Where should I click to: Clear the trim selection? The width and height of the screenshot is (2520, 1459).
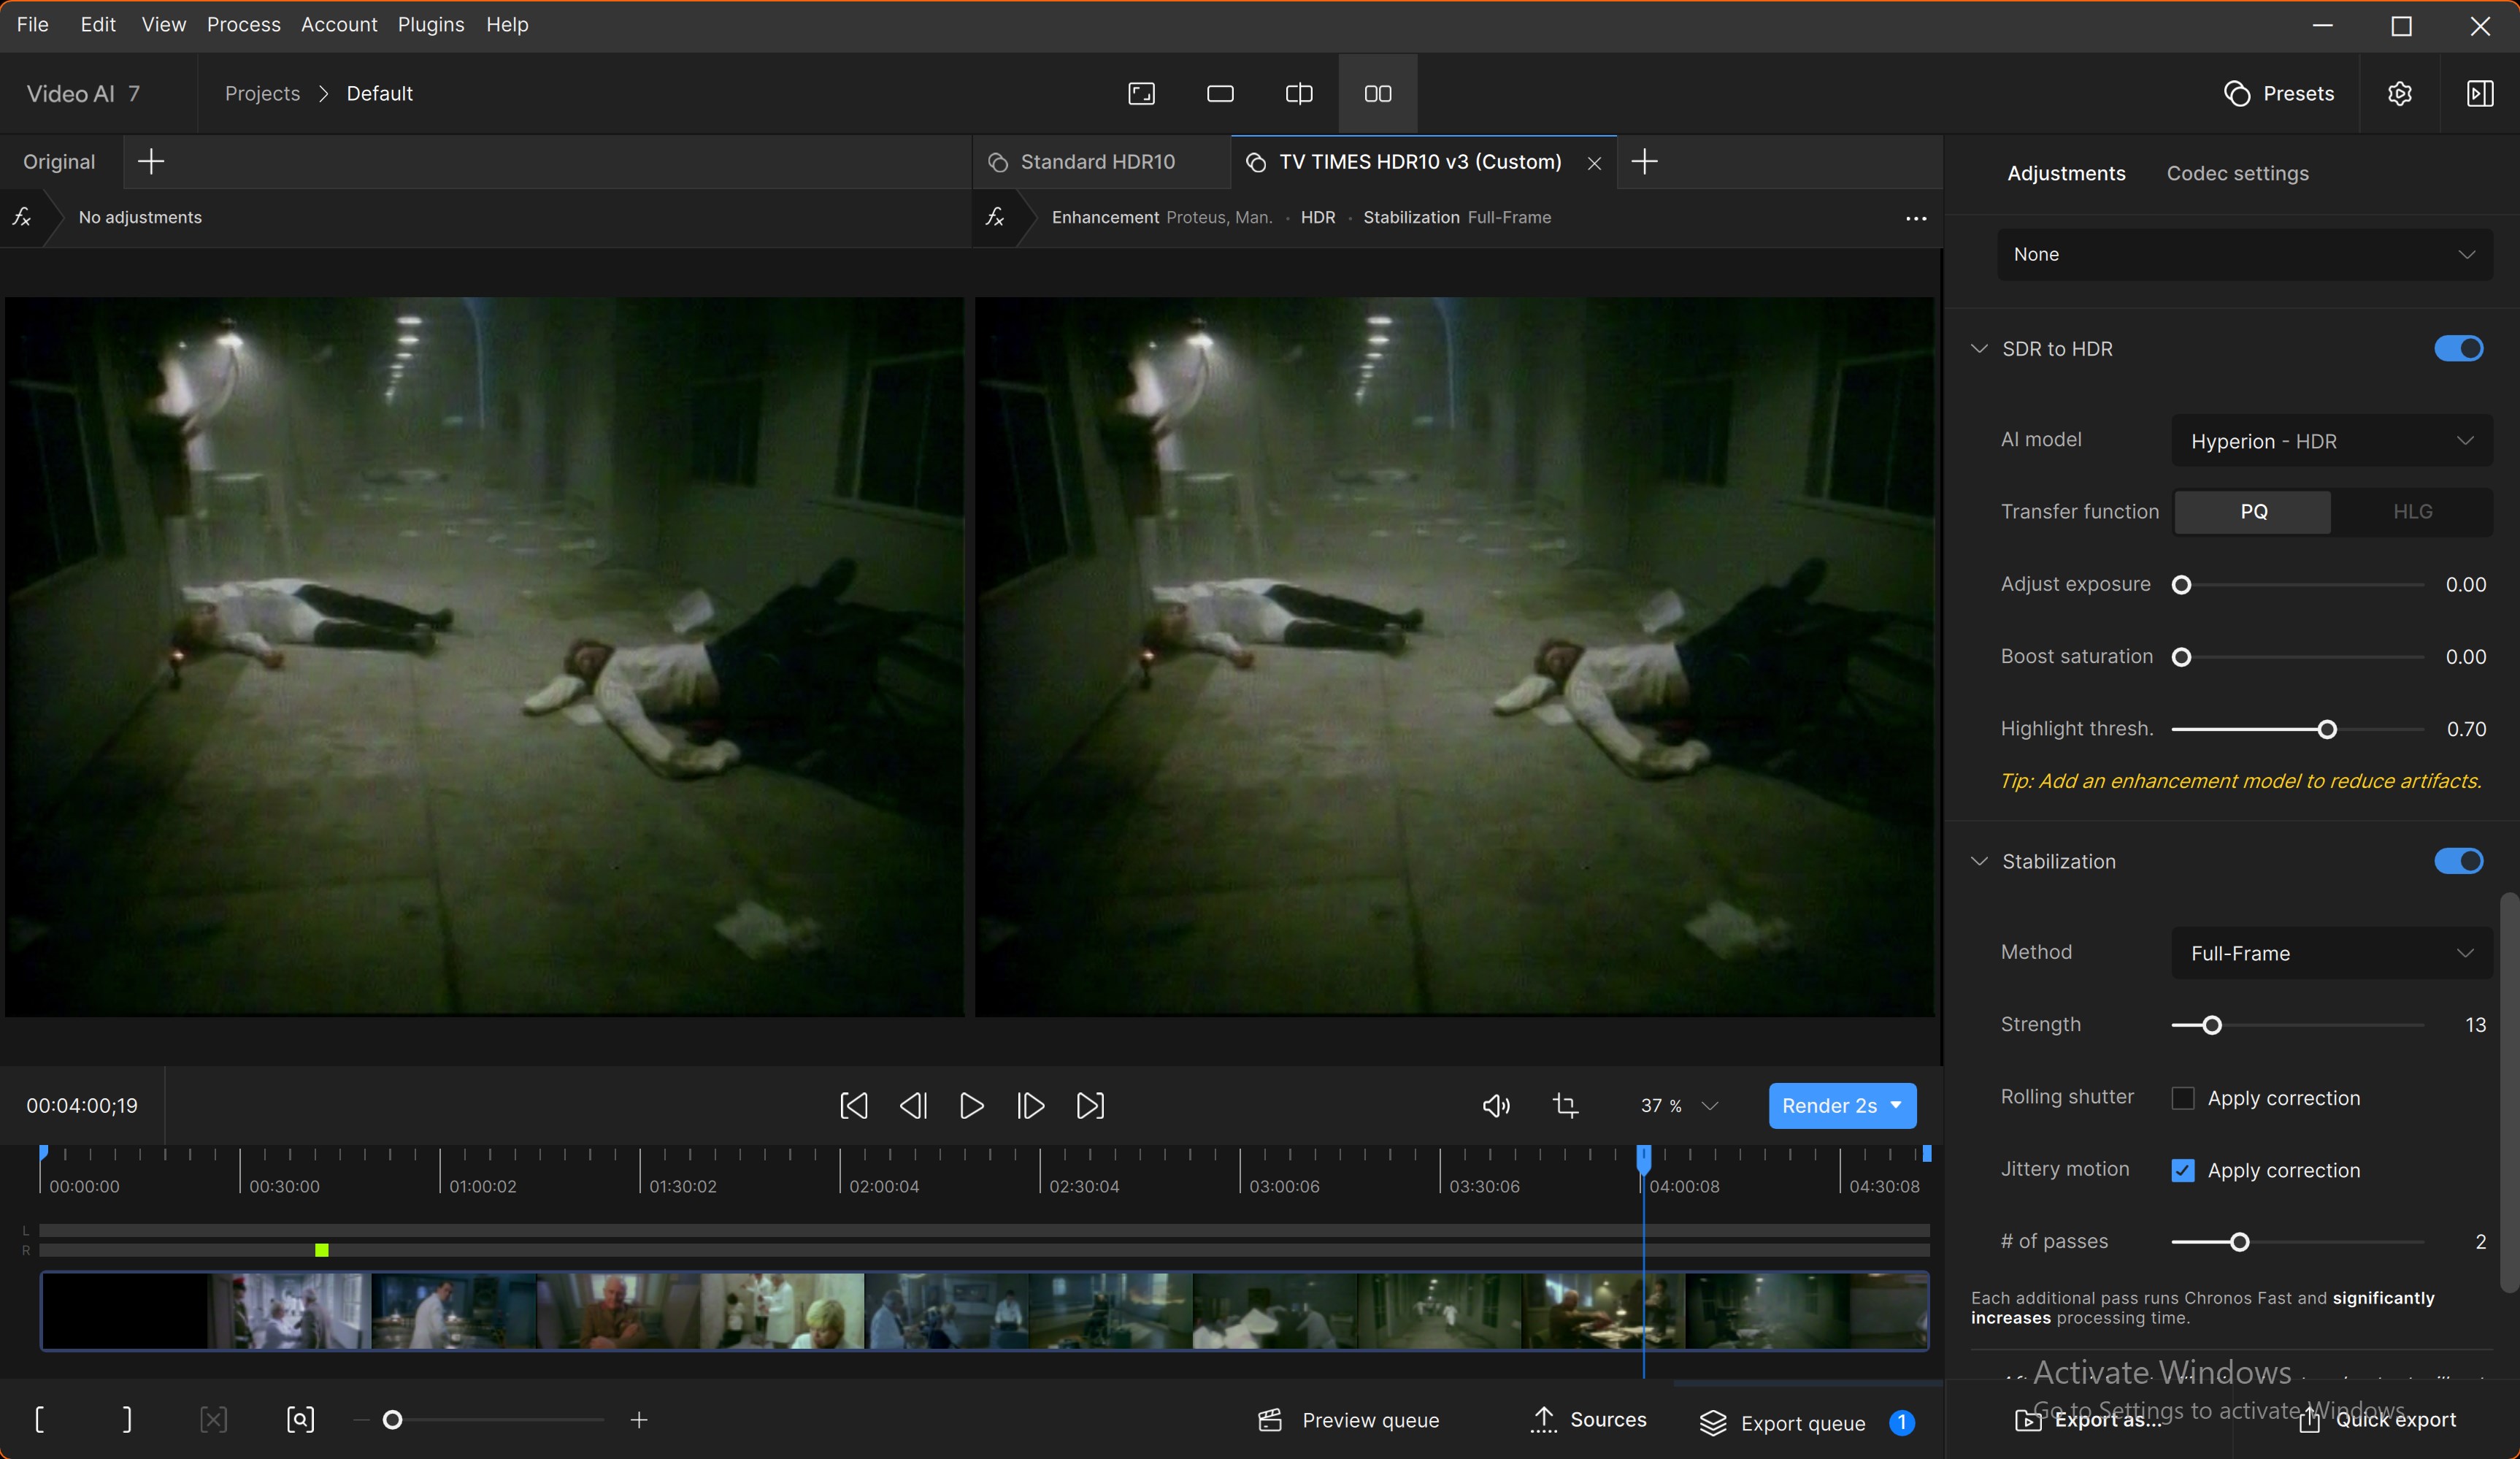[x=213, y=1419]
